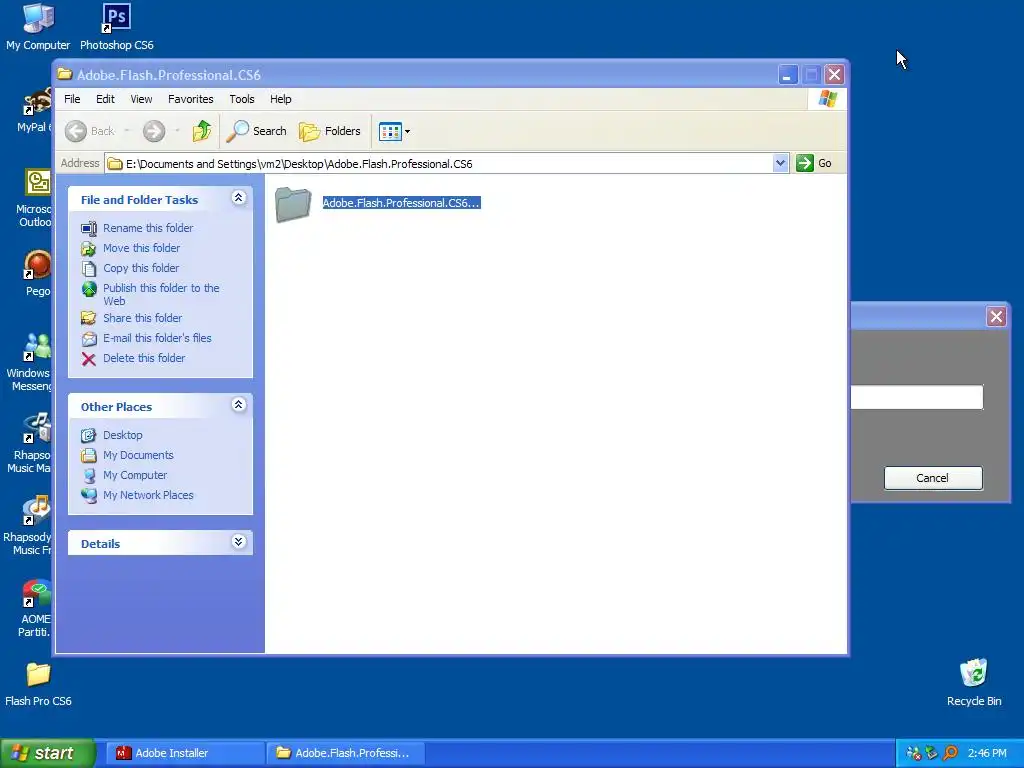Viewport: 1024px width, 768px height.
Task: Click the selected Adobe.Flash.Professional.CS6... folder name
Action: 402,203
